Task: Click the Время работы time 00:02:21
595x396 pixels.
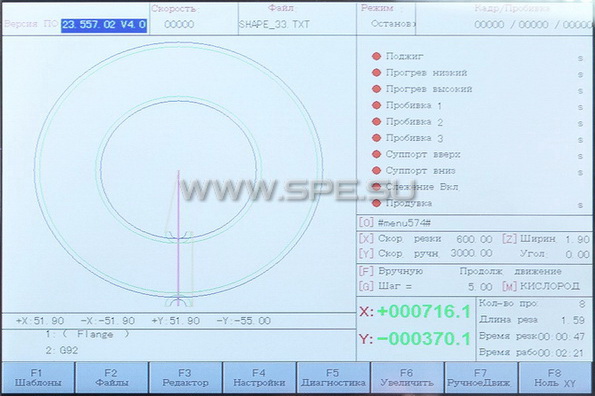Action: click(x=561, y=353)
